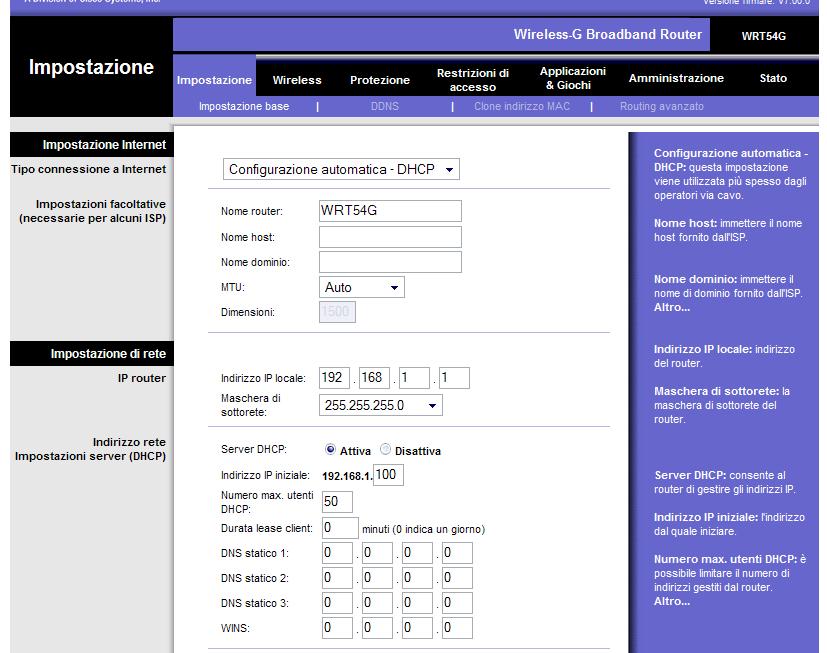This screenshot has width=827, height=653.
Task: Click fourth octet of DNS statico 1
Action: pyautogui.click(x=457, y=553)
